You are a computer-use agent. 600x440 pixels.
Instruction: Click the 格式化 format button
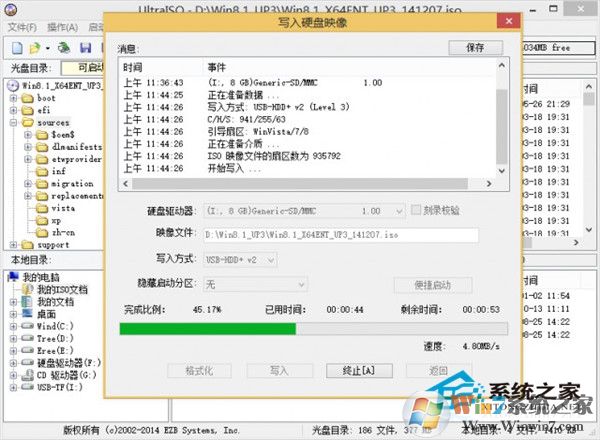point(199,370)
